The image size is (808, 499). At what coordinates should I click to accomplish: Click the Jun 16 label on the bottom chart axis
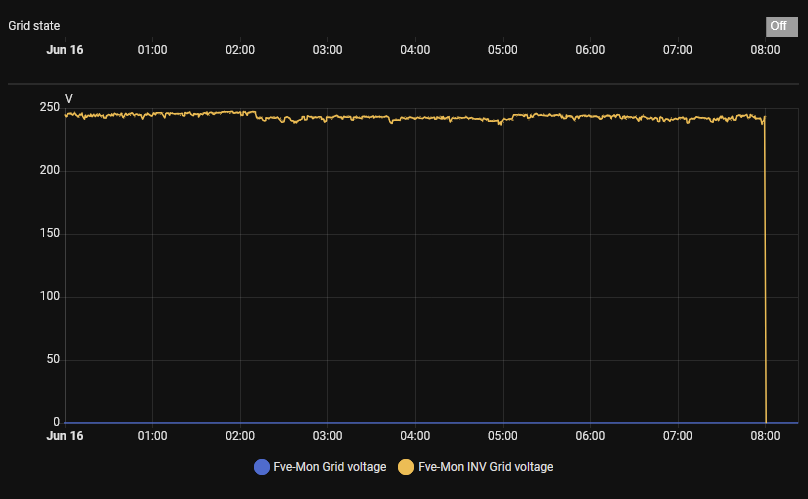(x=65, y=436)
